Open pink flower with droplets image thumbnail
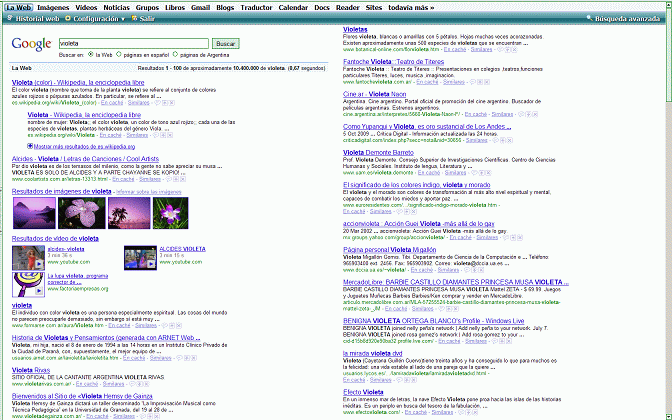Image resolution: width=672 pixels, height=420 pixels. tap(81, 213)
